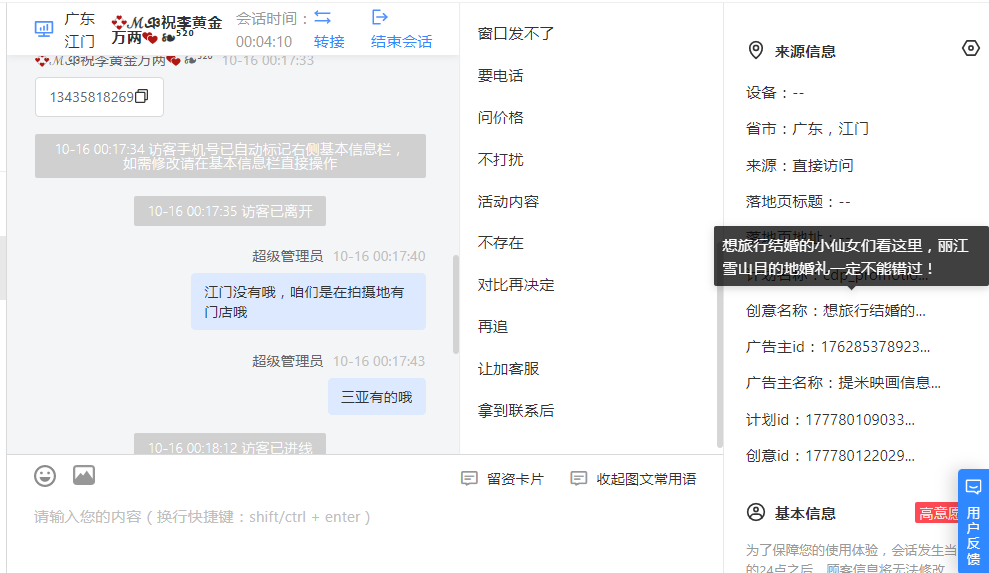The height and width of the screenshot is (573, 989).
Task: Select quick reply 对比再决定
Action: [516, 285]
